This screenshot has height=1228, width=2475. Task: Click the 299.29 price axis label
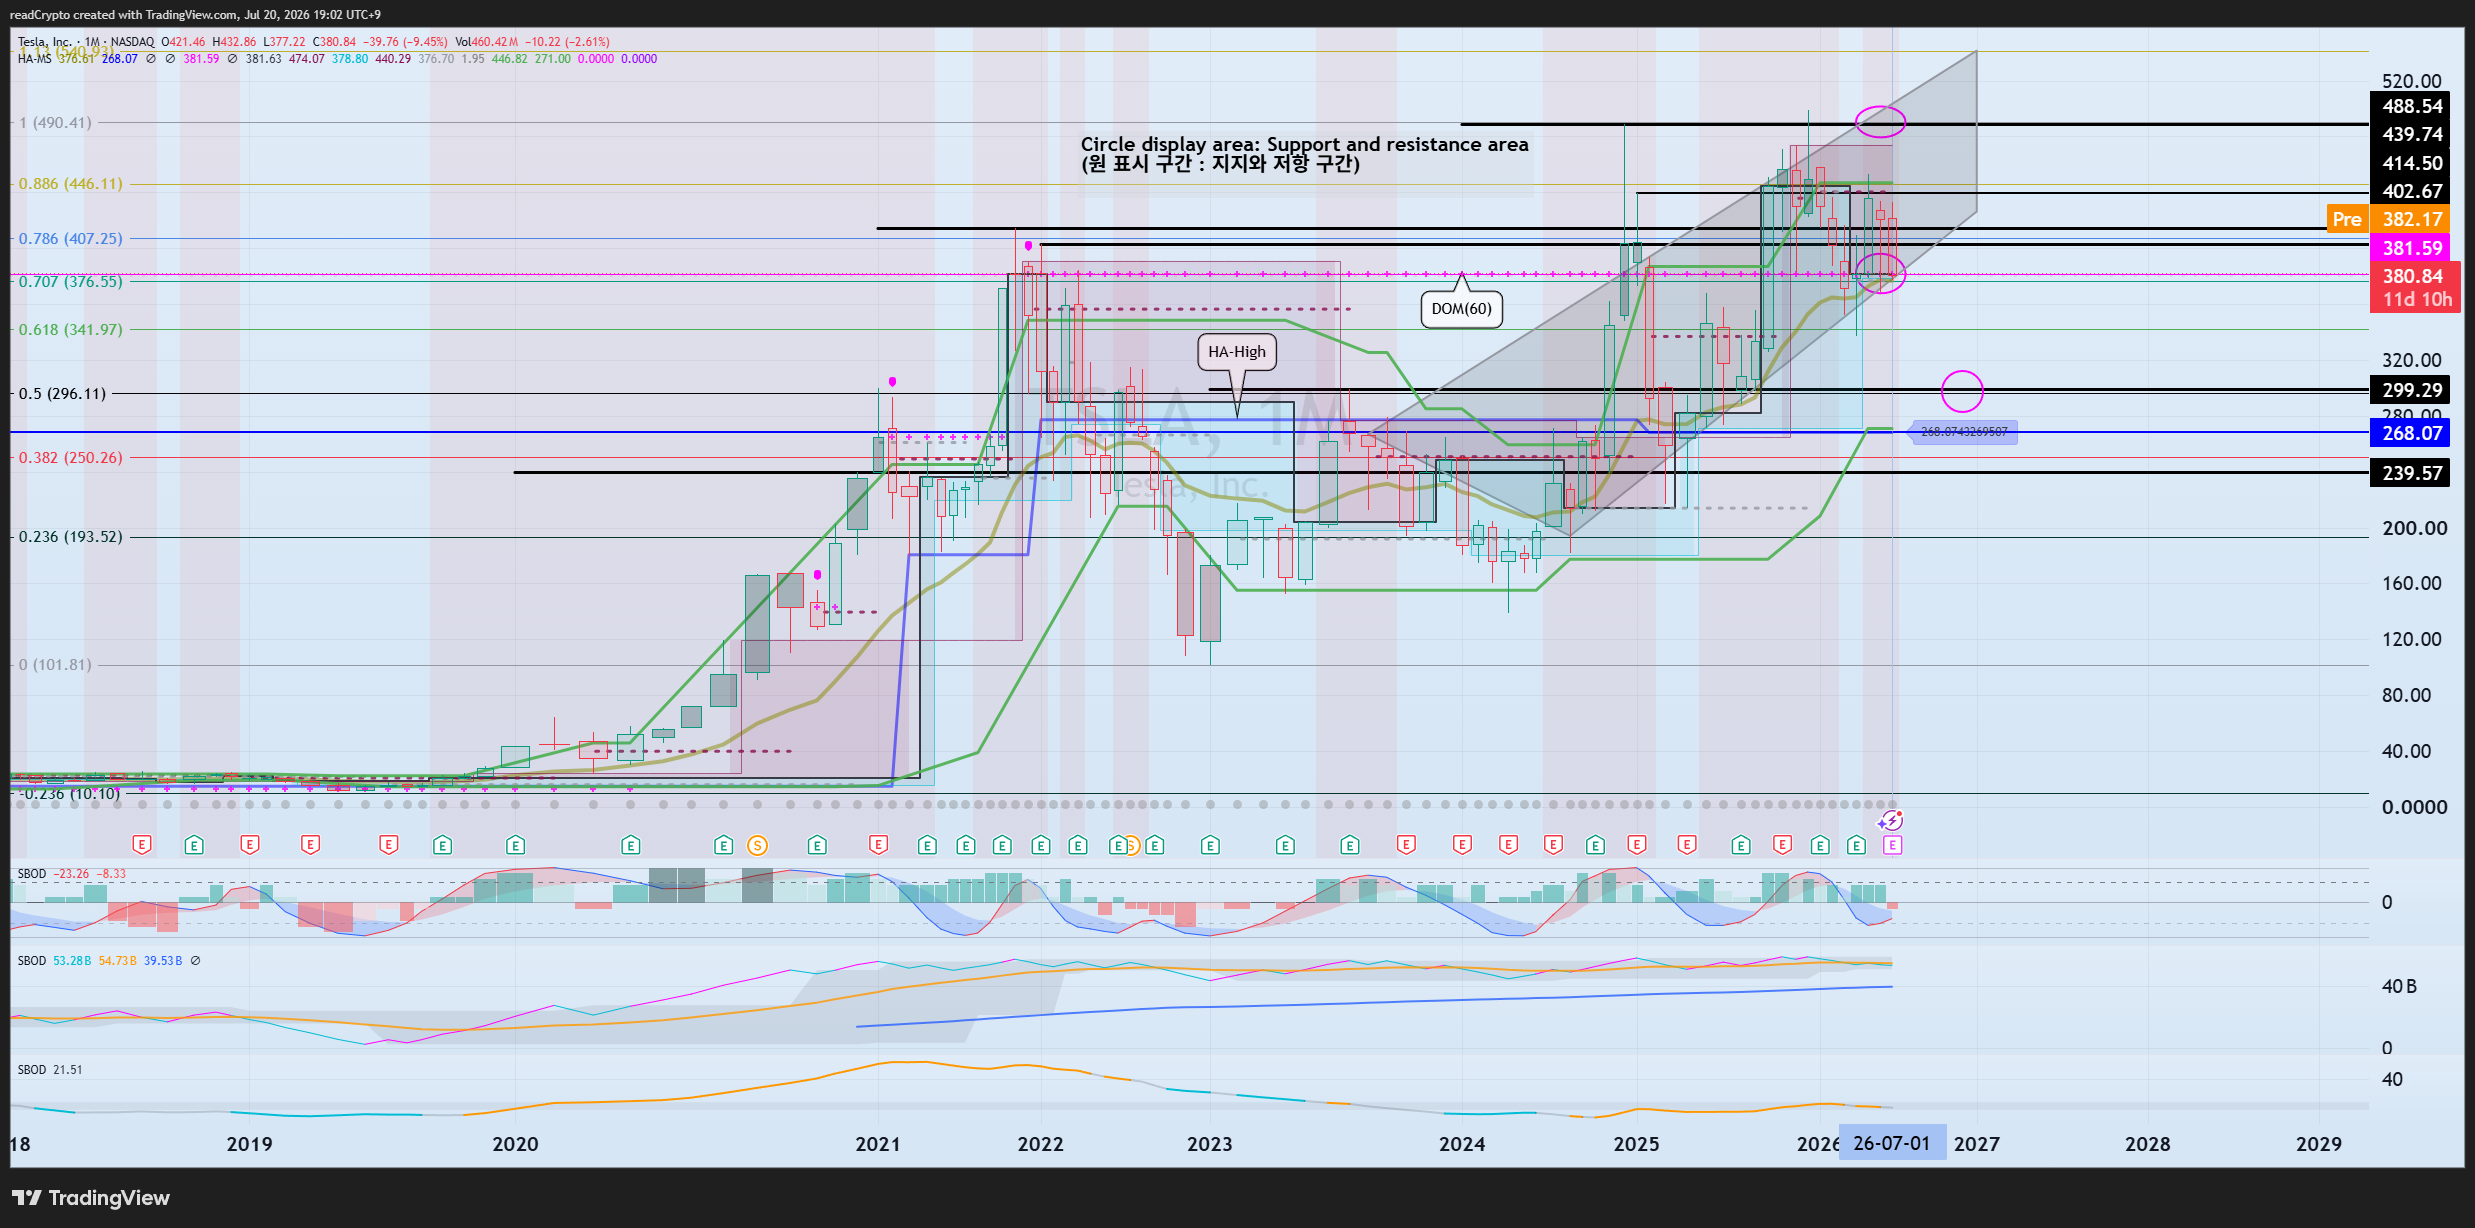pyautogui.click(x=2412, y=390)
